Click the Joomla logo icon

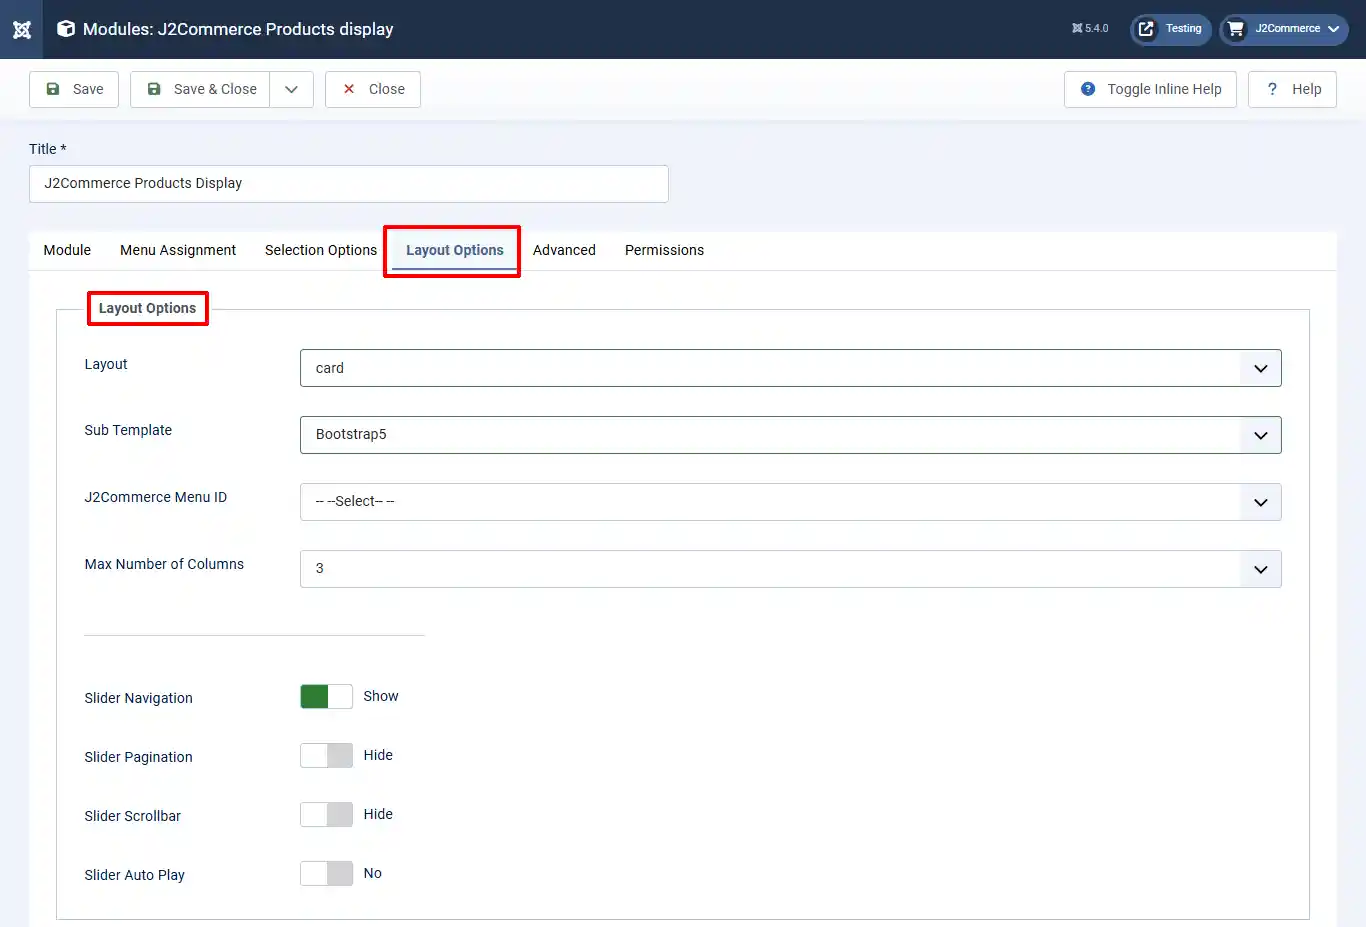pos(22,29)
